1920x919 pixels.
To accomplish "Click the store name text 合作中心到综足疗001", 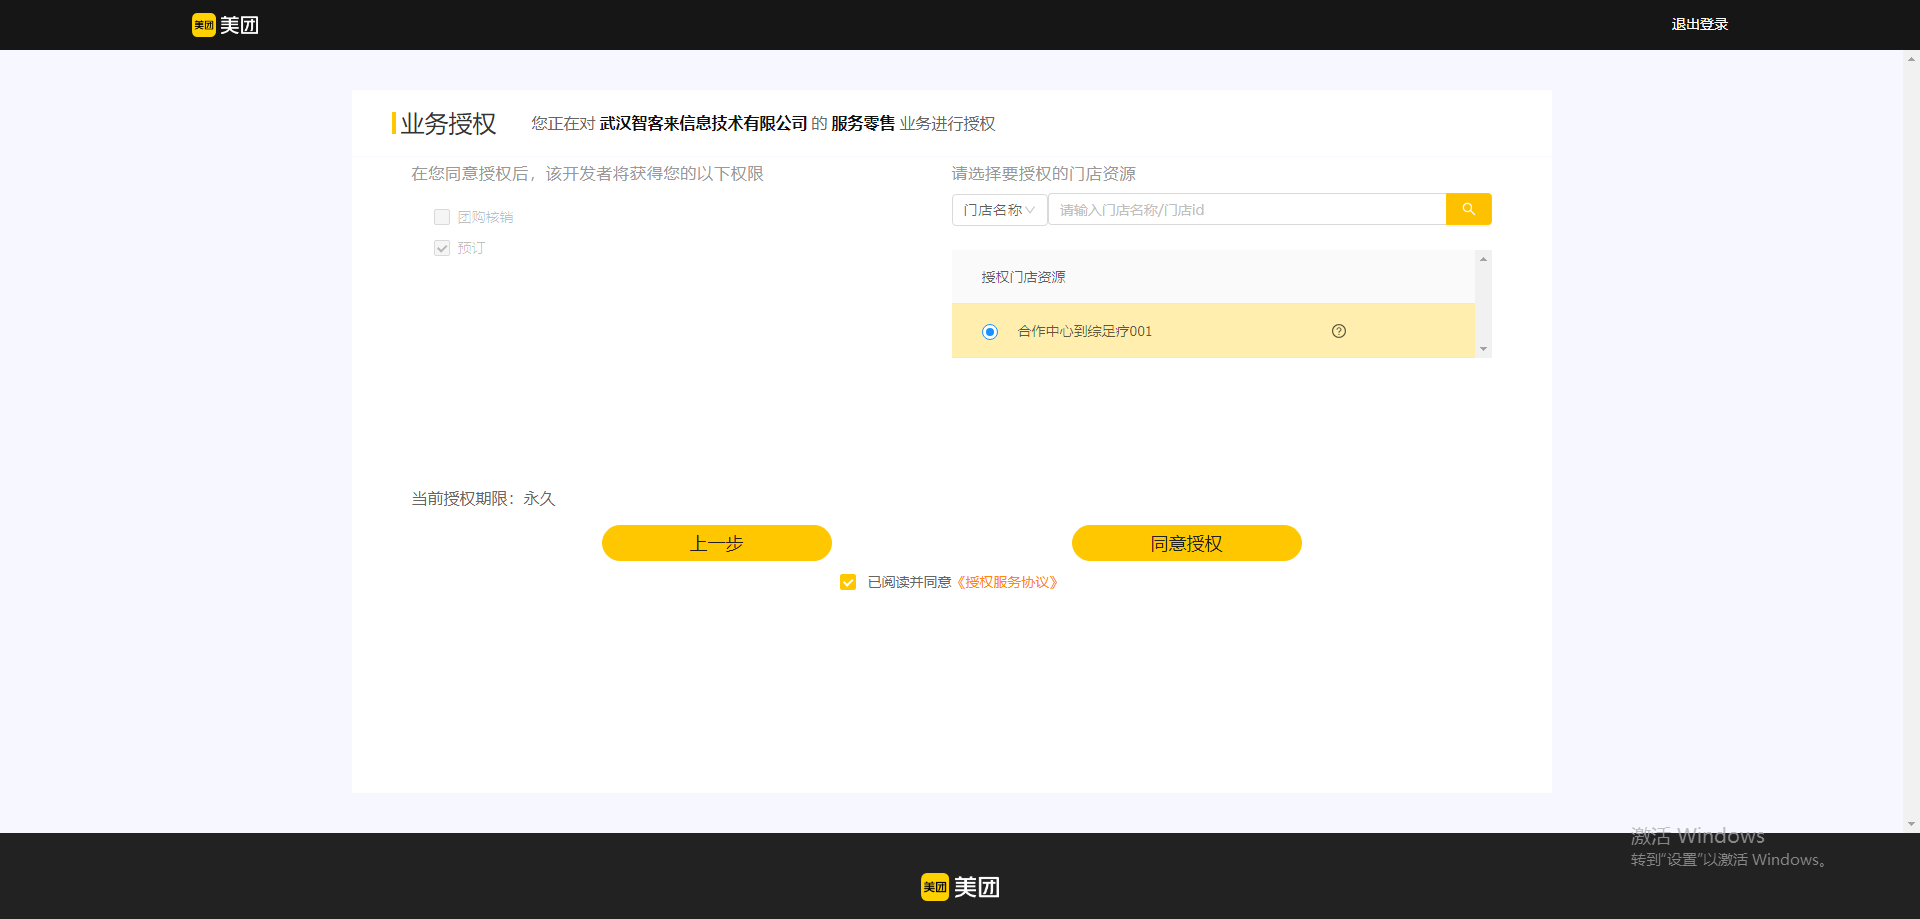I will tap(1085, 331).
